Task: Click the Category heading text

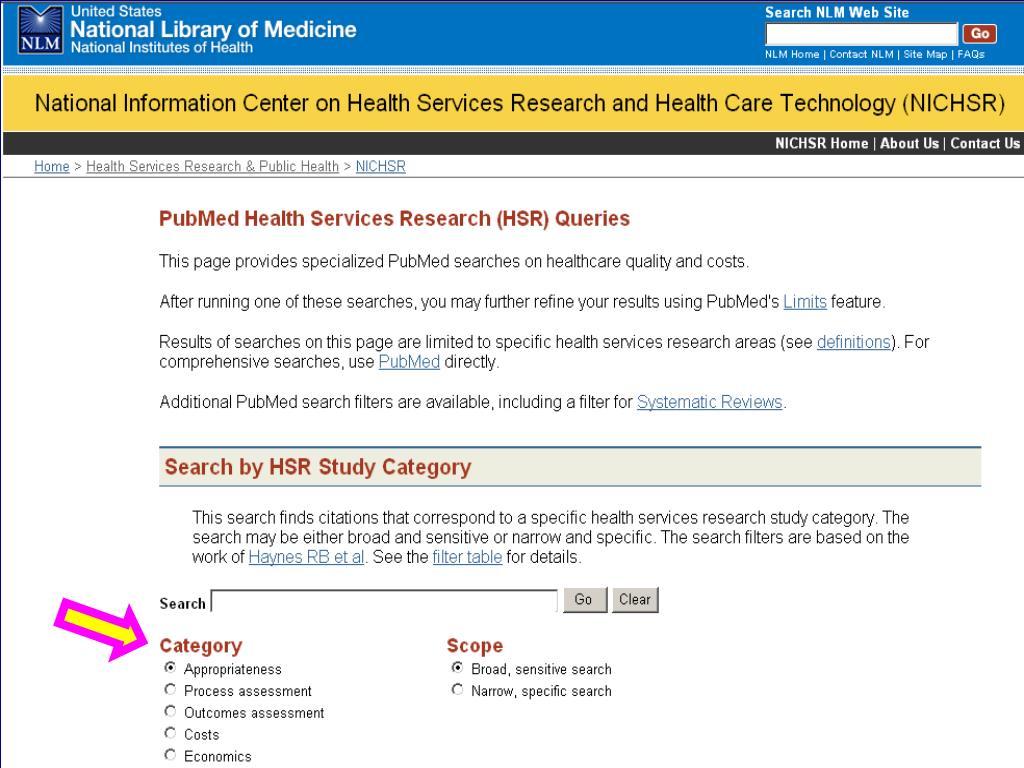Action: tap(200, 646)
